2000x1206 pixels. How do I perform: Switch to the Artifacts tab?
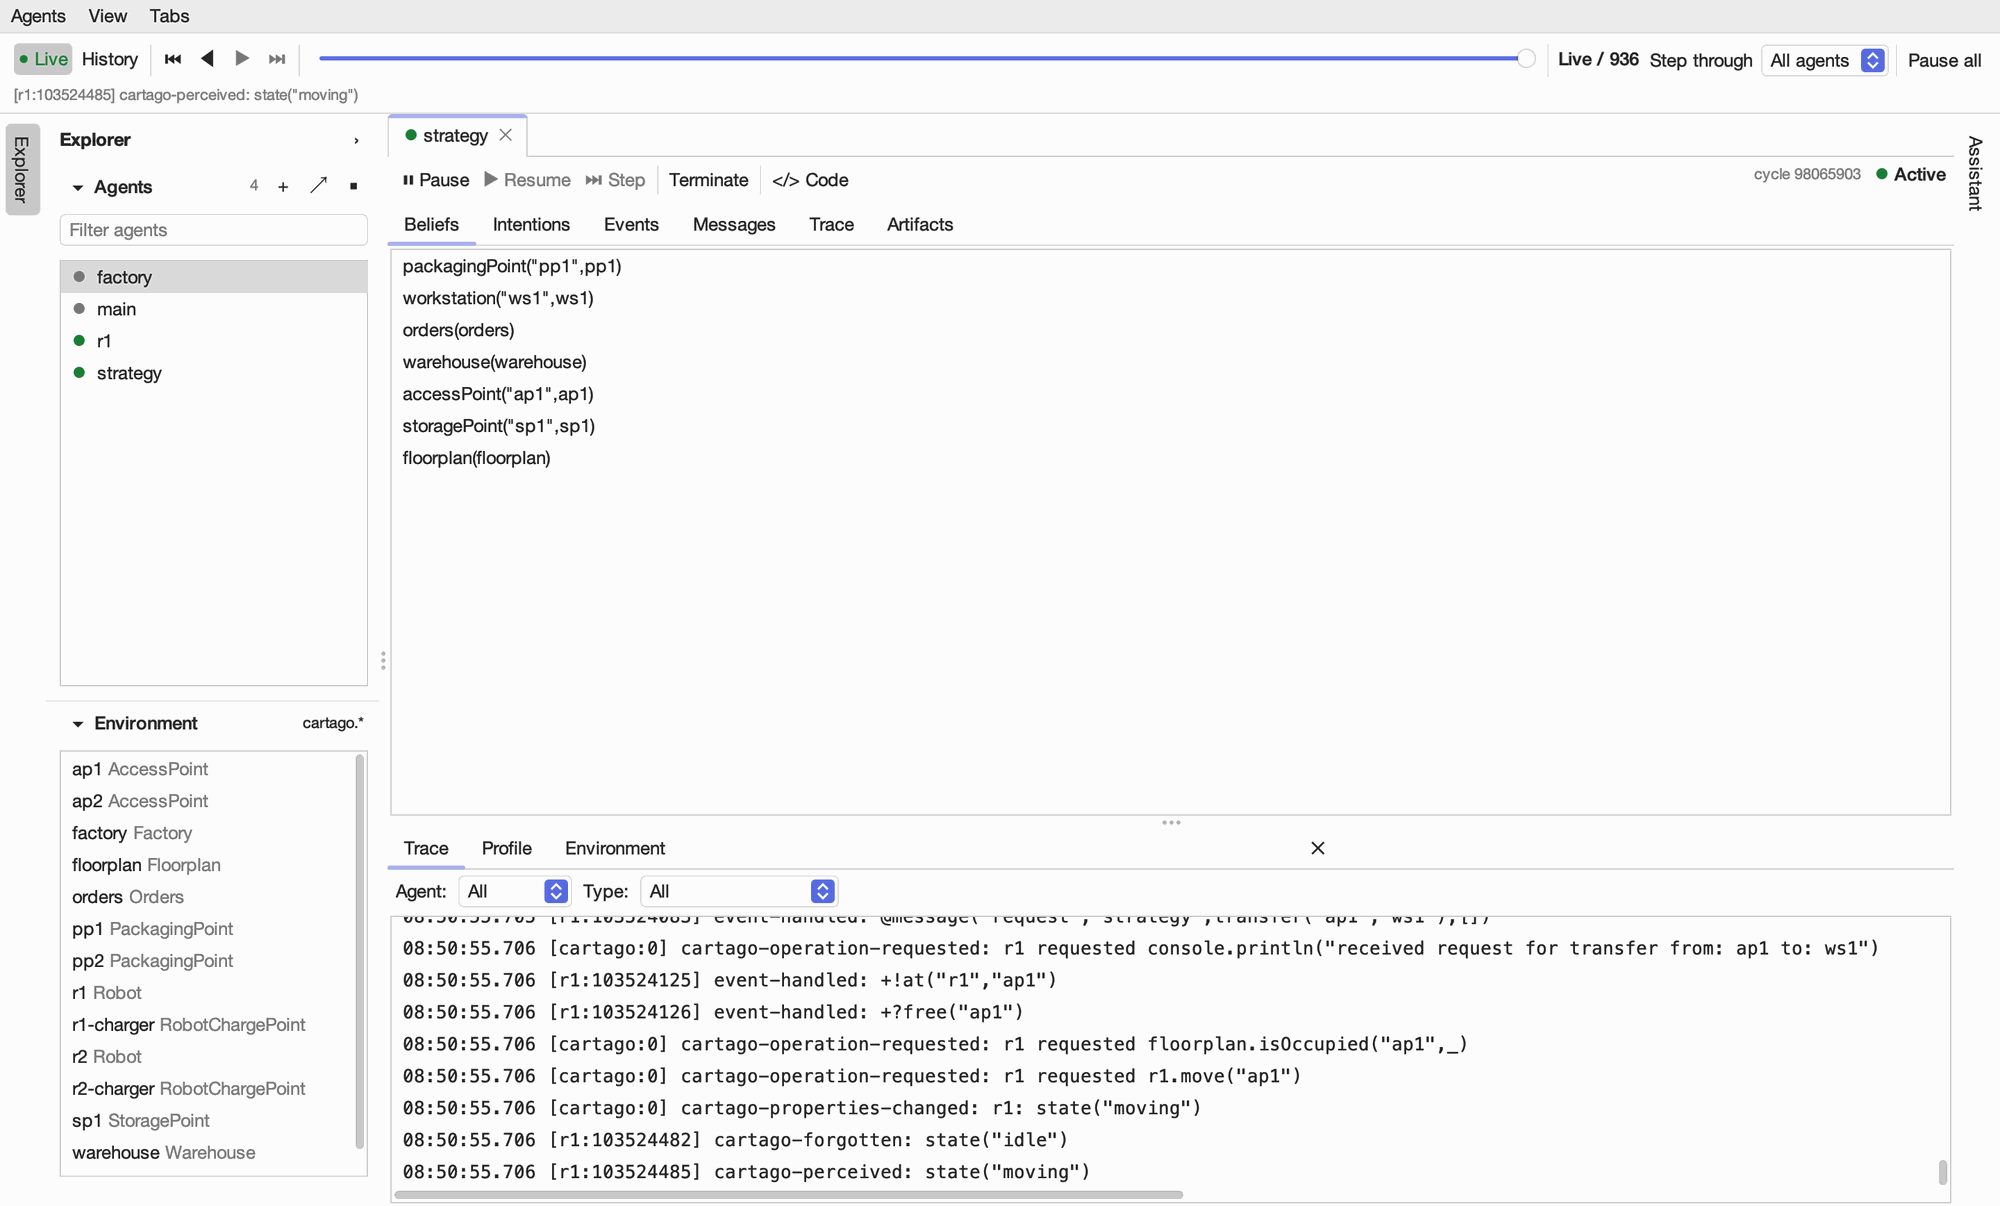(x=920, y=225)
